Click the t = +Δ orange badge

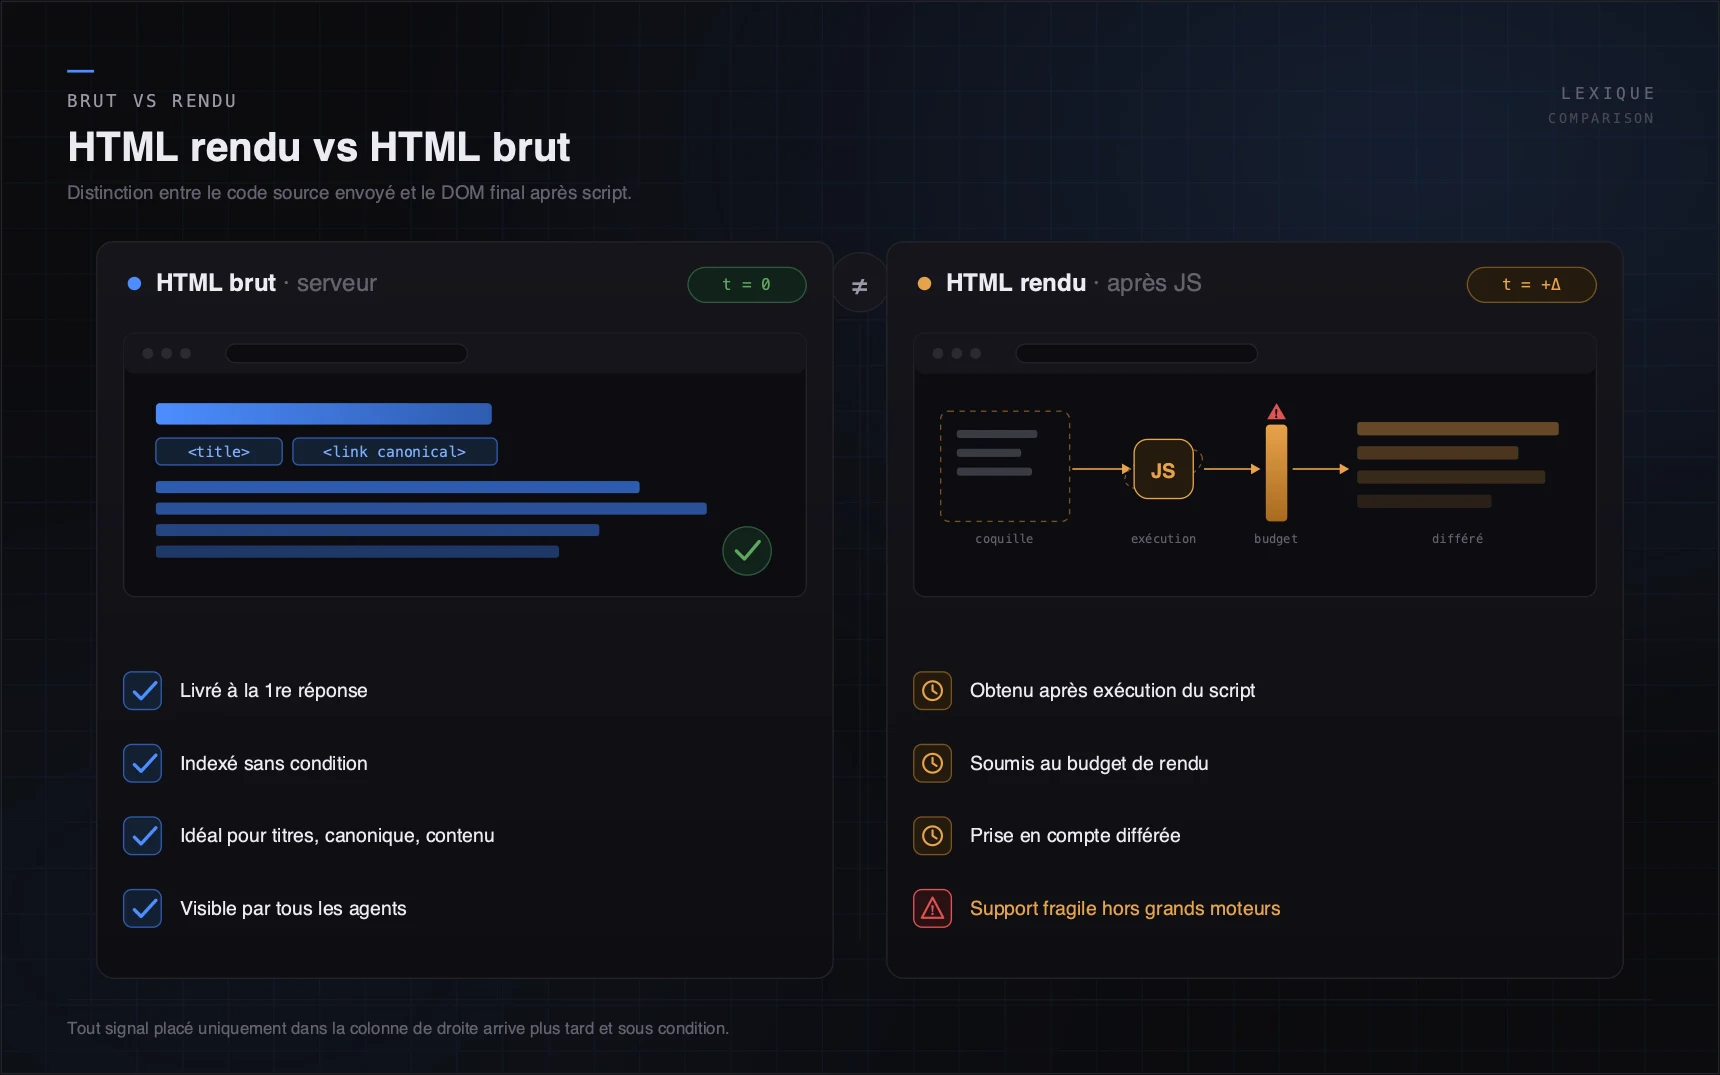click(x=1531, y=285)
